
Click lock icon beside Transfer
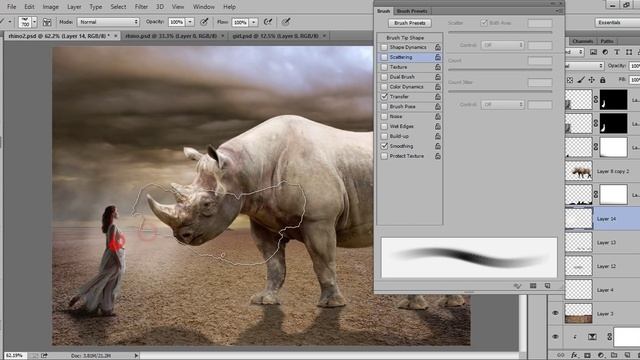click(438, 97)
